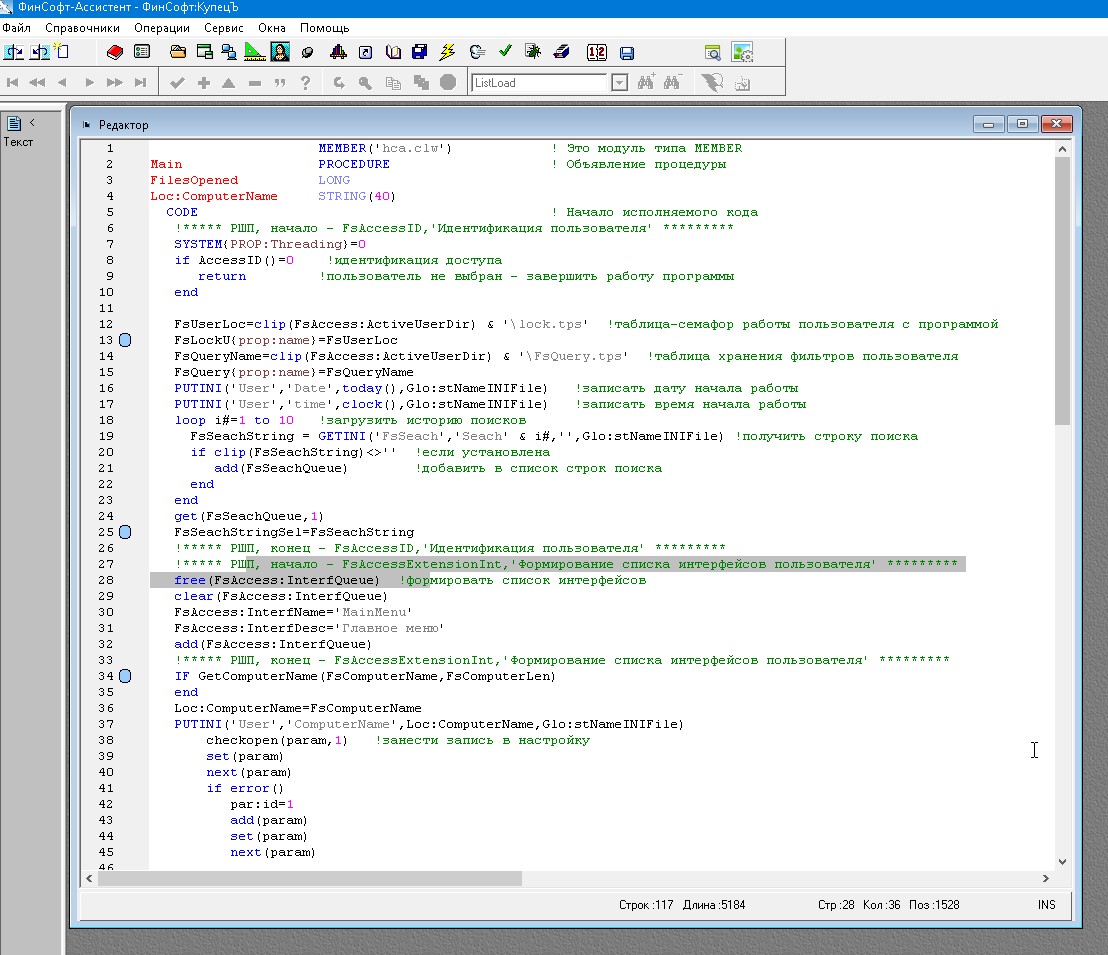Click the Mona Lisa portrait icon

click(280, 52)
